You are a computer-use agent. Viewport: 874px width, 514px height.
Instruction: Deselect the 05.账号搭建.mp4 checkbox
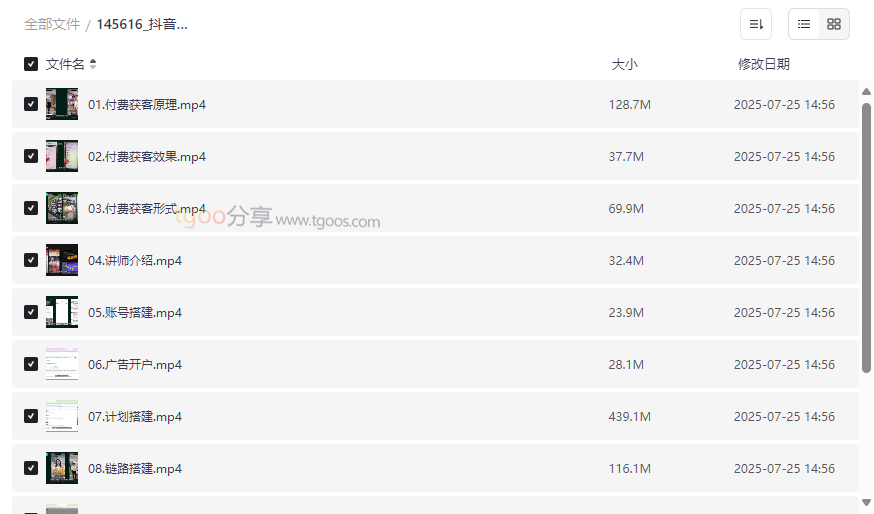coord(31,313)
